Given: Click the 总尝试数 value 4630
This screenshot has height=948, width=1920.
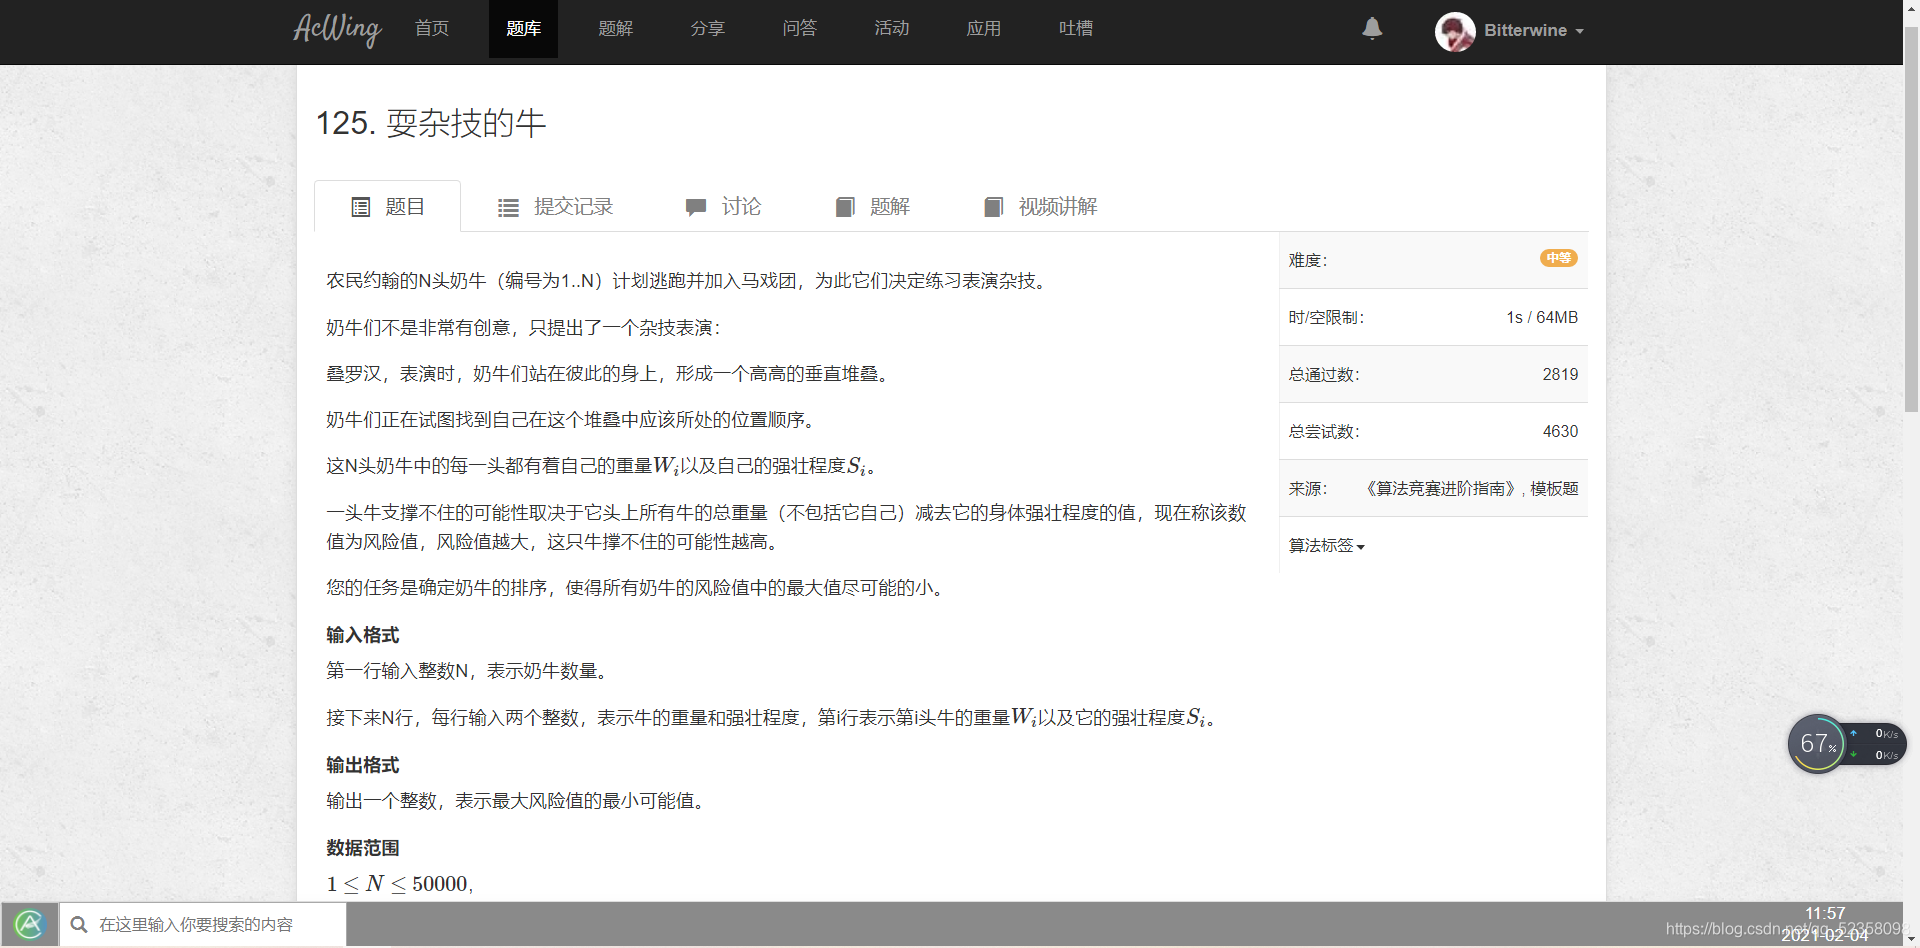Looking at the screenshot, I should [1560, 431].
